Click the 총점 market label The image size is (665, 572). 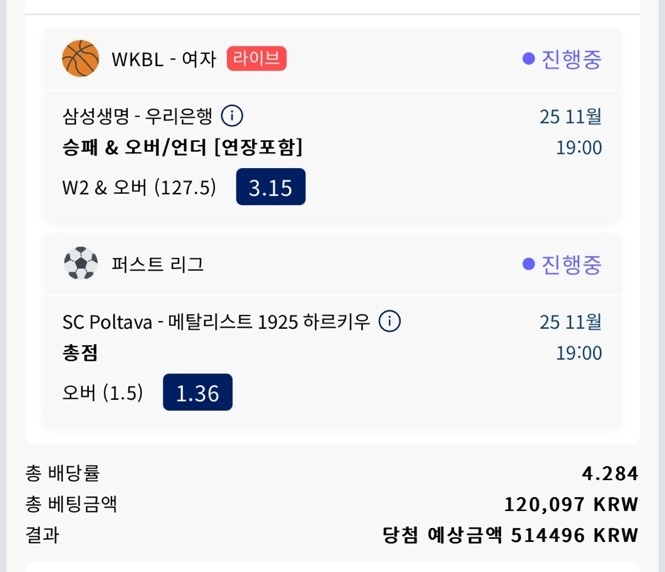(80, 353)
